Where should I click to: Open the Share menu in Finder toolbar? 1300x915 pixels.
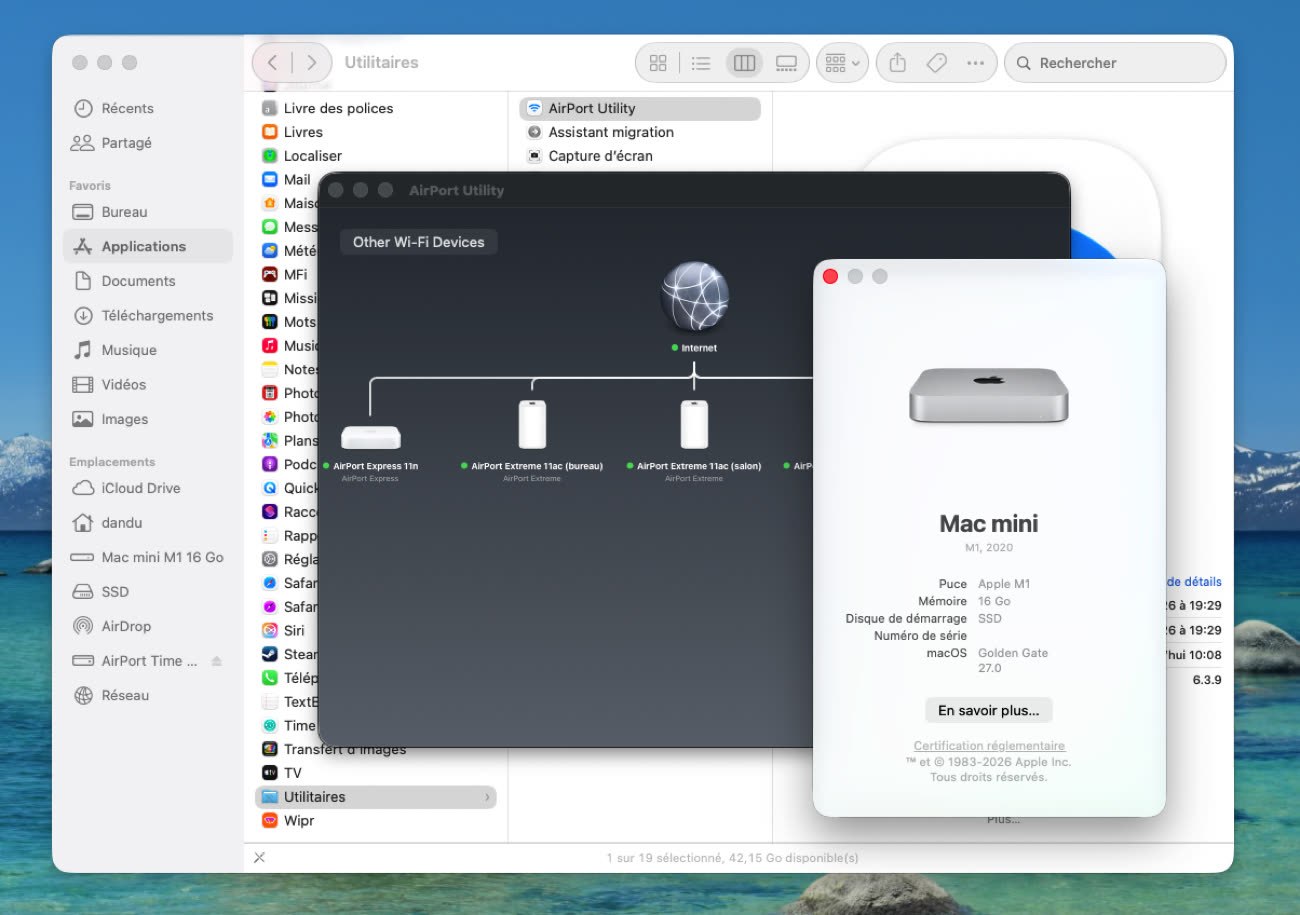point(898,63)
